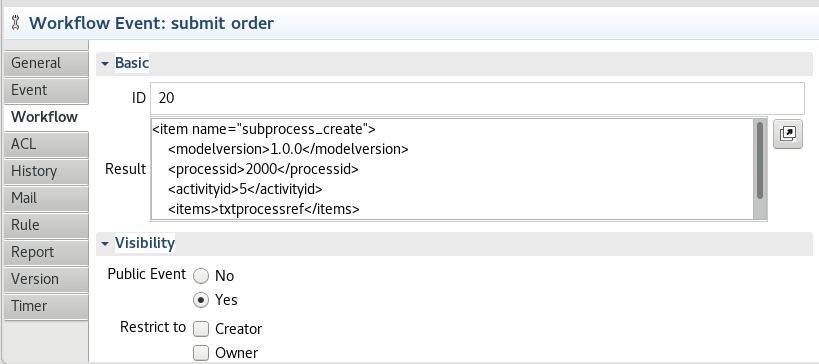Image resolution: width=819 pixels, height=364 pixels.
Task: Open the History tab
Action: 46,171
